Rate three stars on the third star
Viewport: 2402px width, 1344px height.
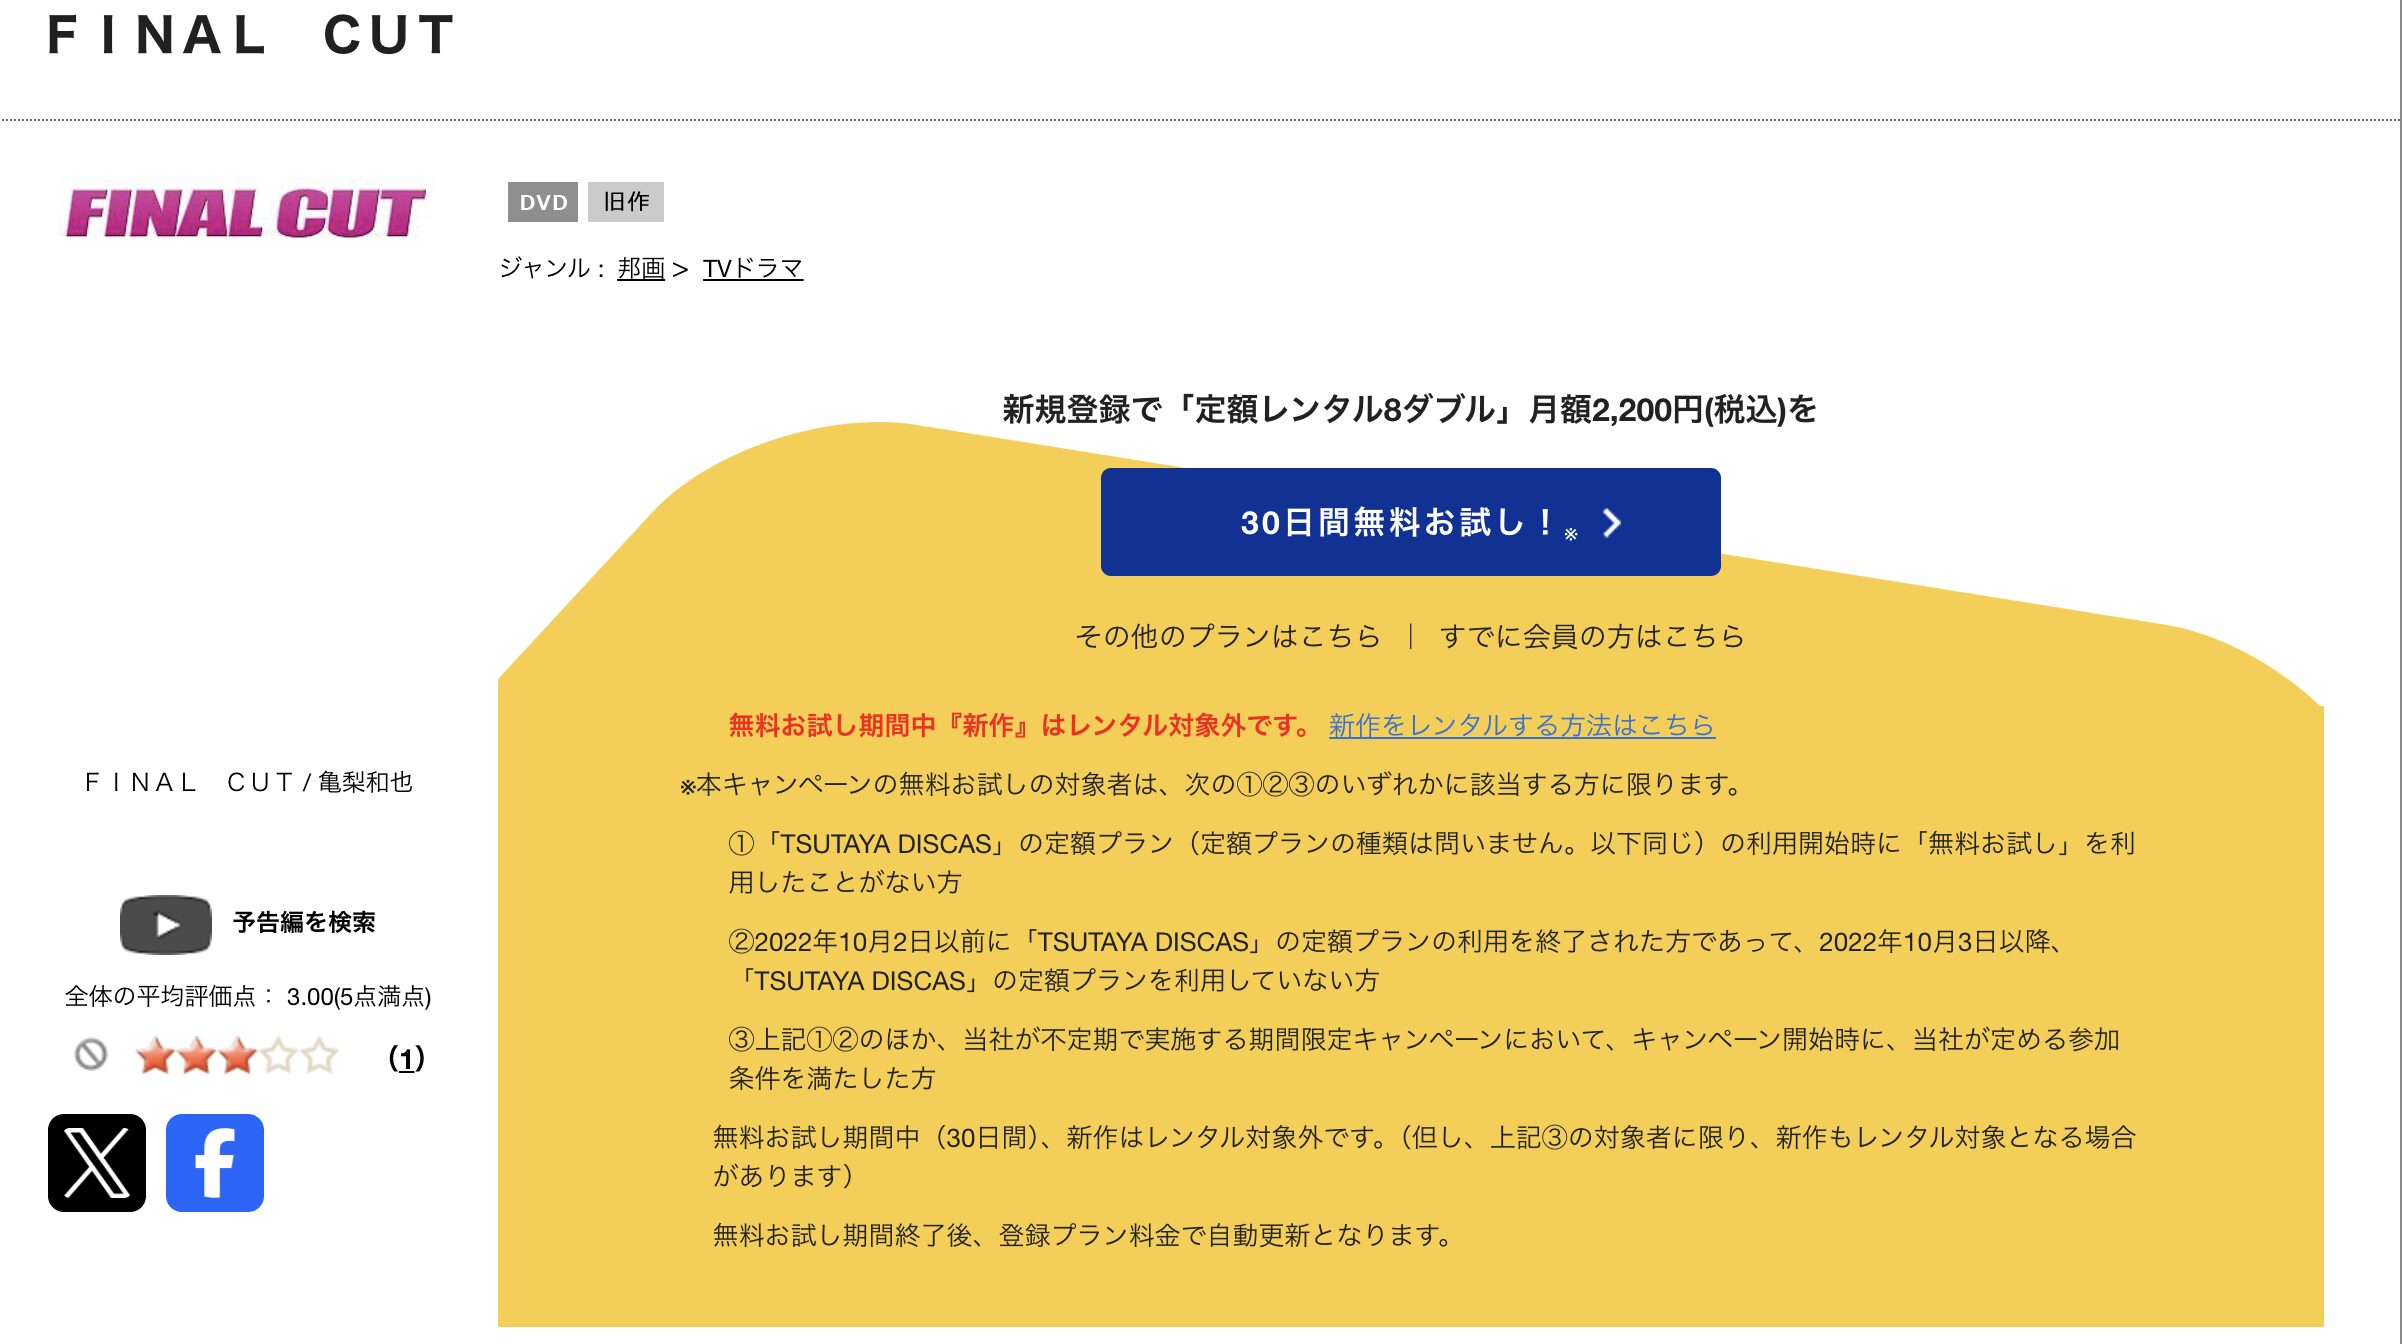238,1056
